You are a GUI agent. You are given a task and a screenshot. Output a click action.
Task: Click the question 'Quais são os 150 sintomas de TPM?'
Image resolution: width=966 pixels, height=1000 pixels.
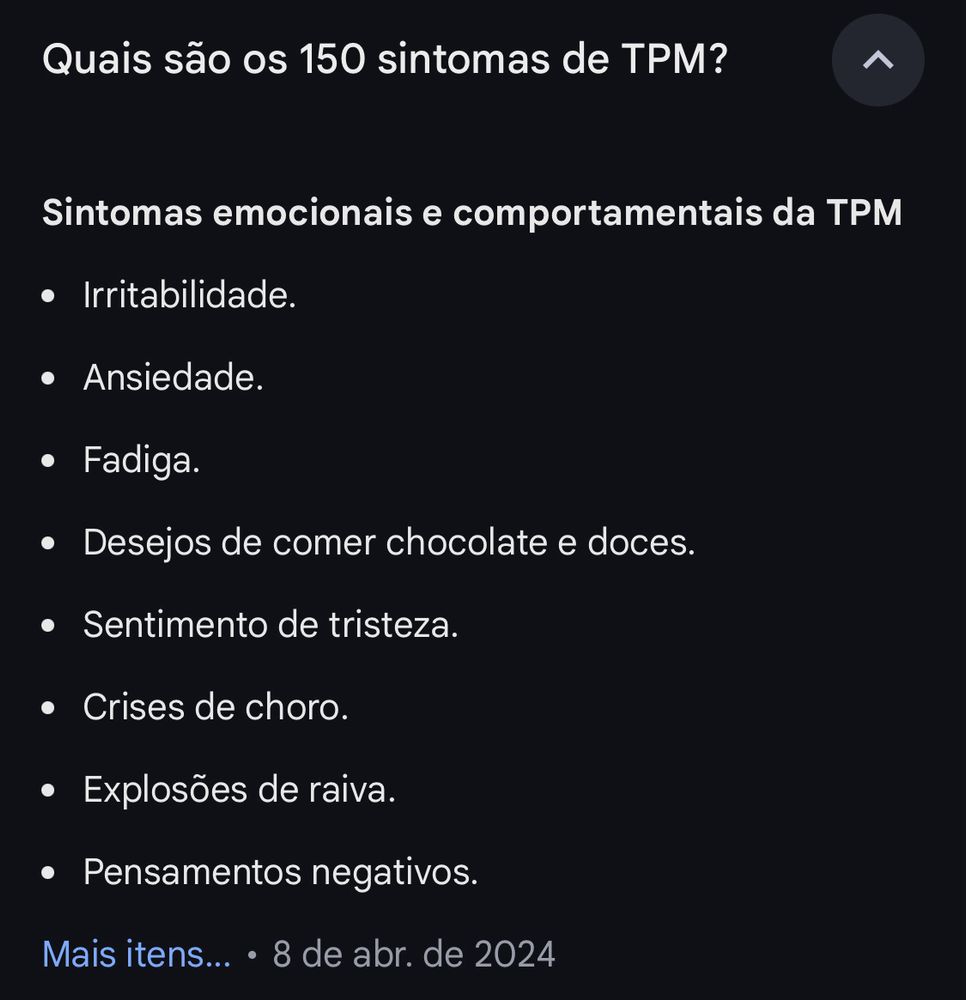[x=384, y=59]
